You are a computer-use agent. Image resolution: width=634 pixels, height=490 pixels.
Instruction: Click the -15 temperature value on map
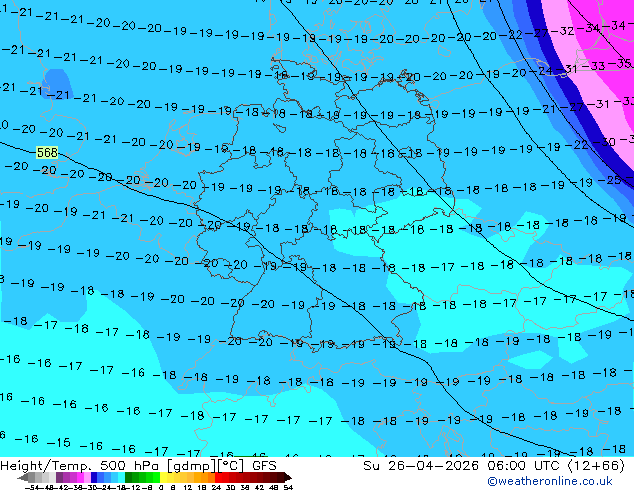[x=59, y=443]
